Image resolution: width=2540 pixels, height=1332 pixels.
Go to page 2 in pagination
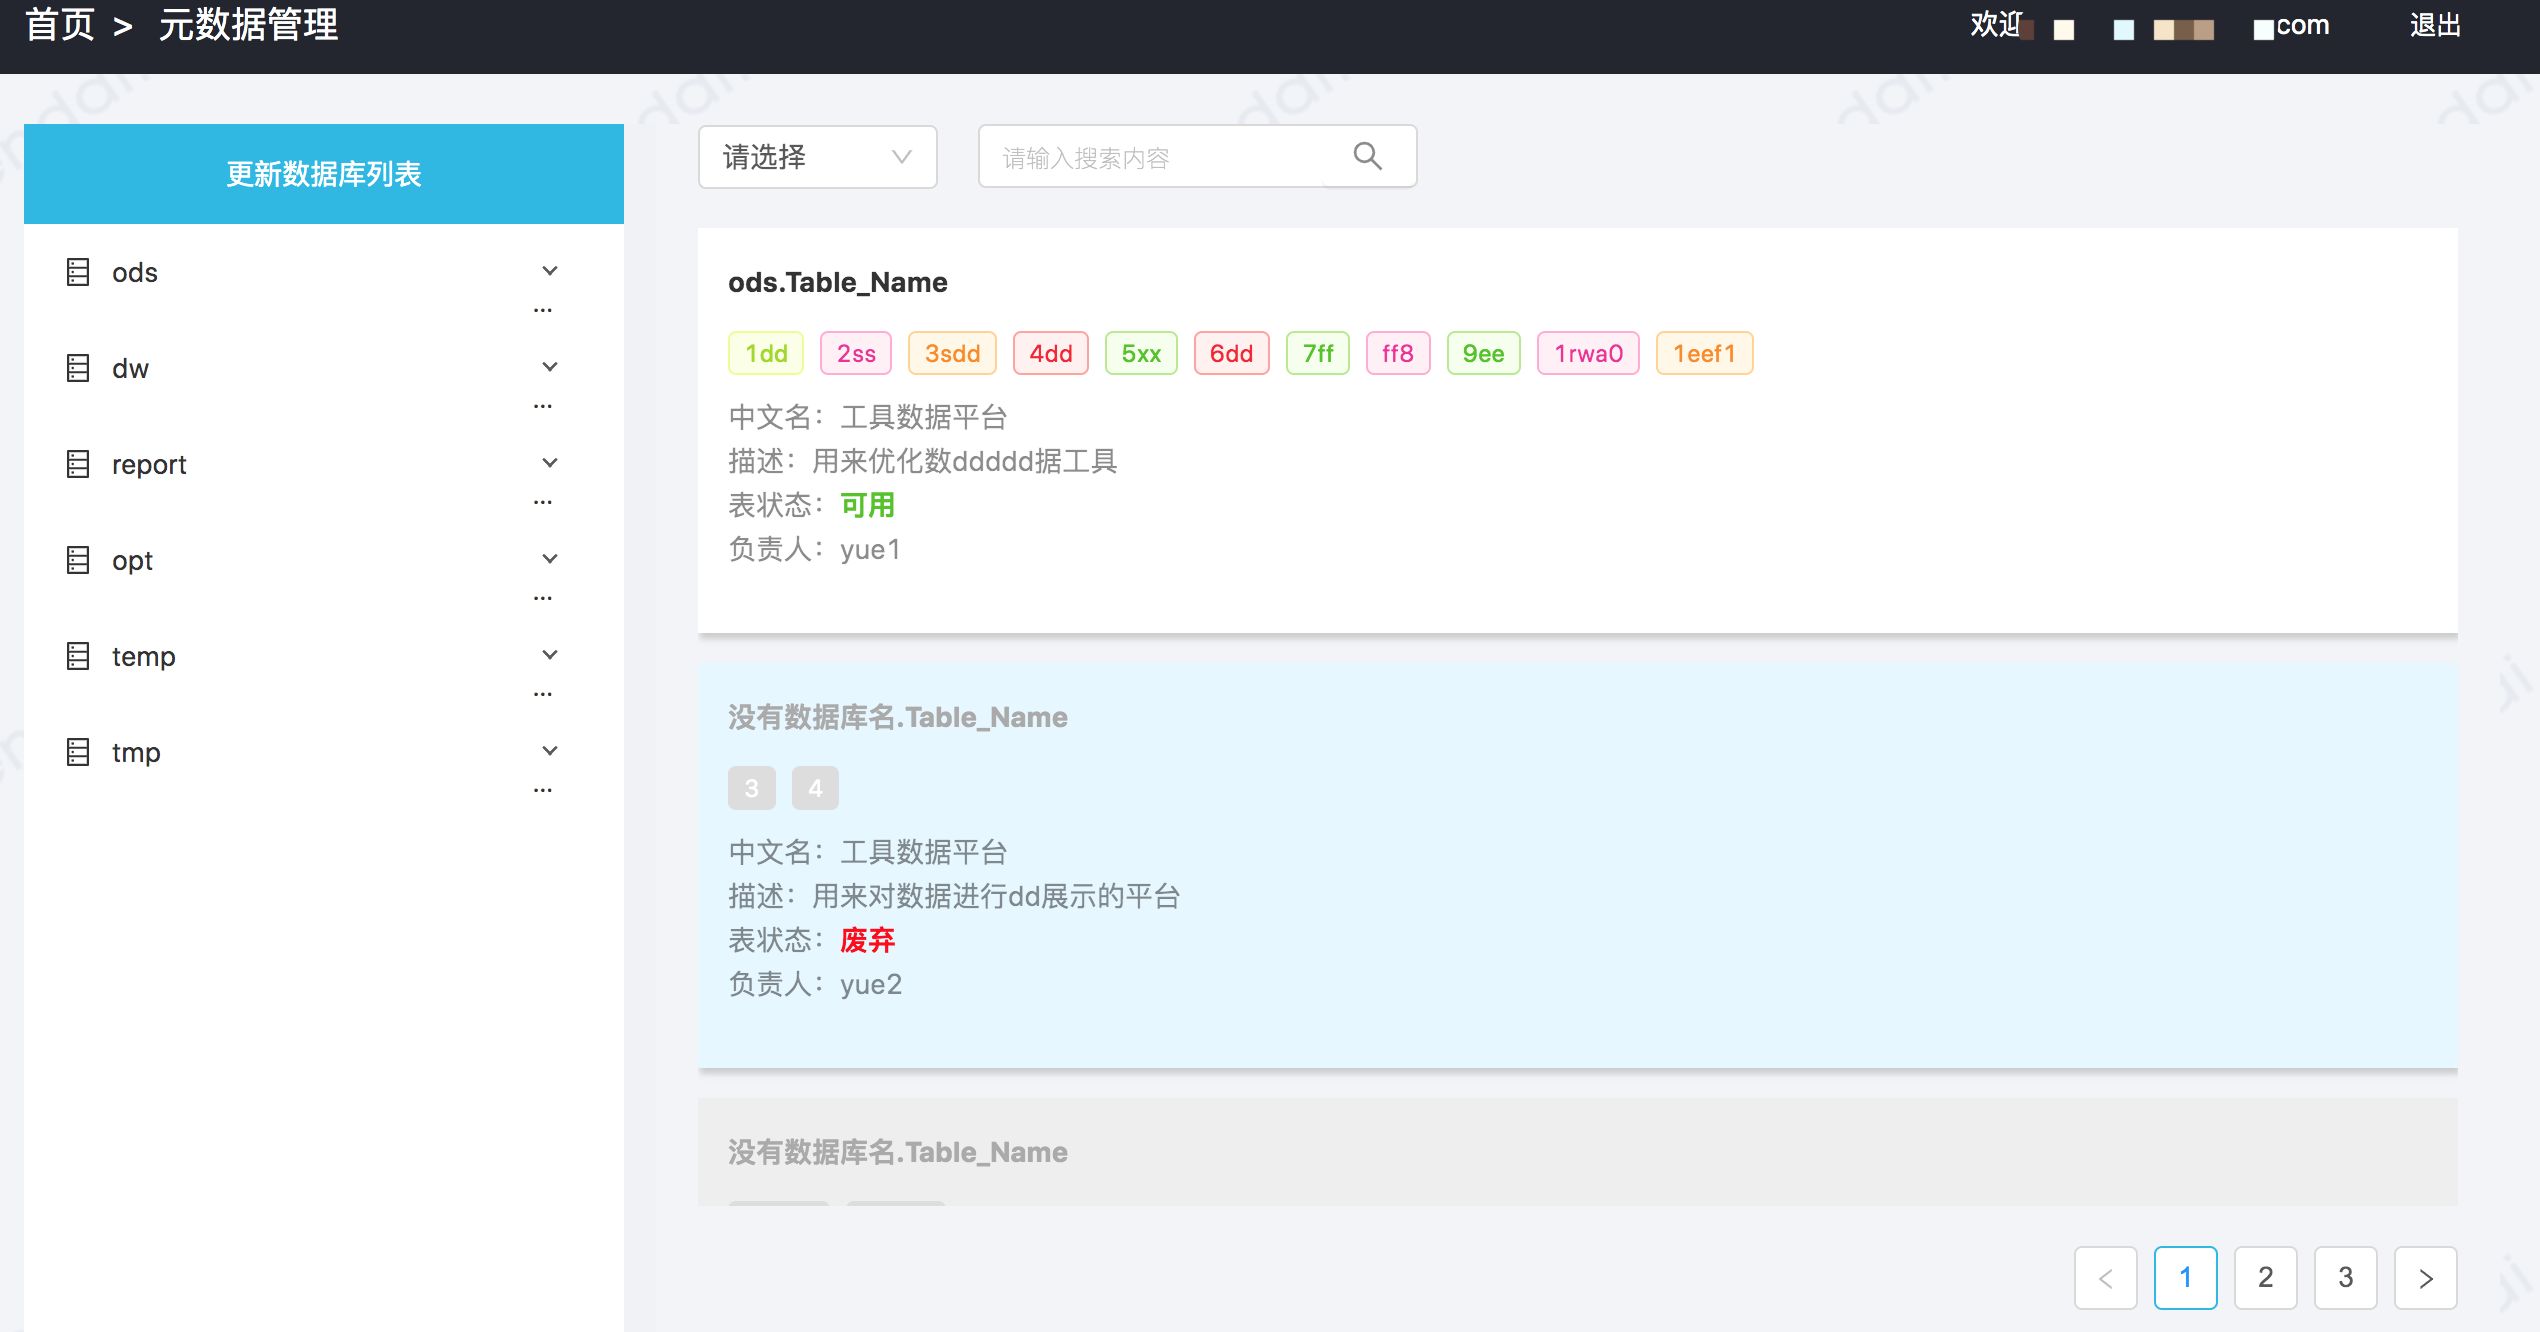tap(2265, 1277)
